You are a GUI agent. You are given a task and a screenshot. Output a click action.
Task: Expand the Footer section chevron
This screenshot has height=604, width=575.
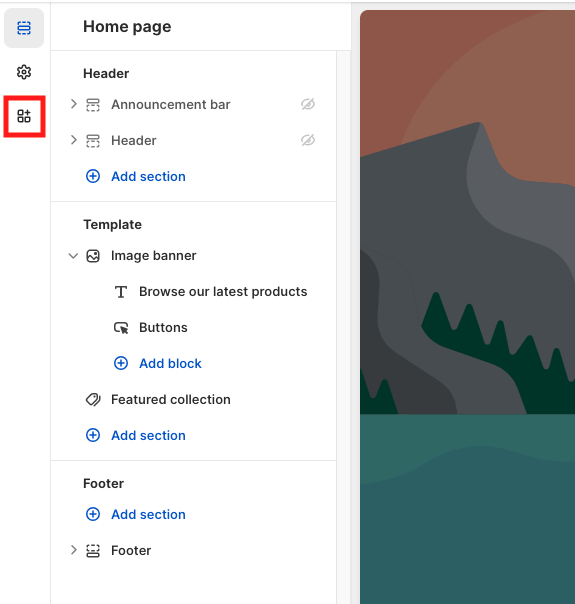pos(74,550)
